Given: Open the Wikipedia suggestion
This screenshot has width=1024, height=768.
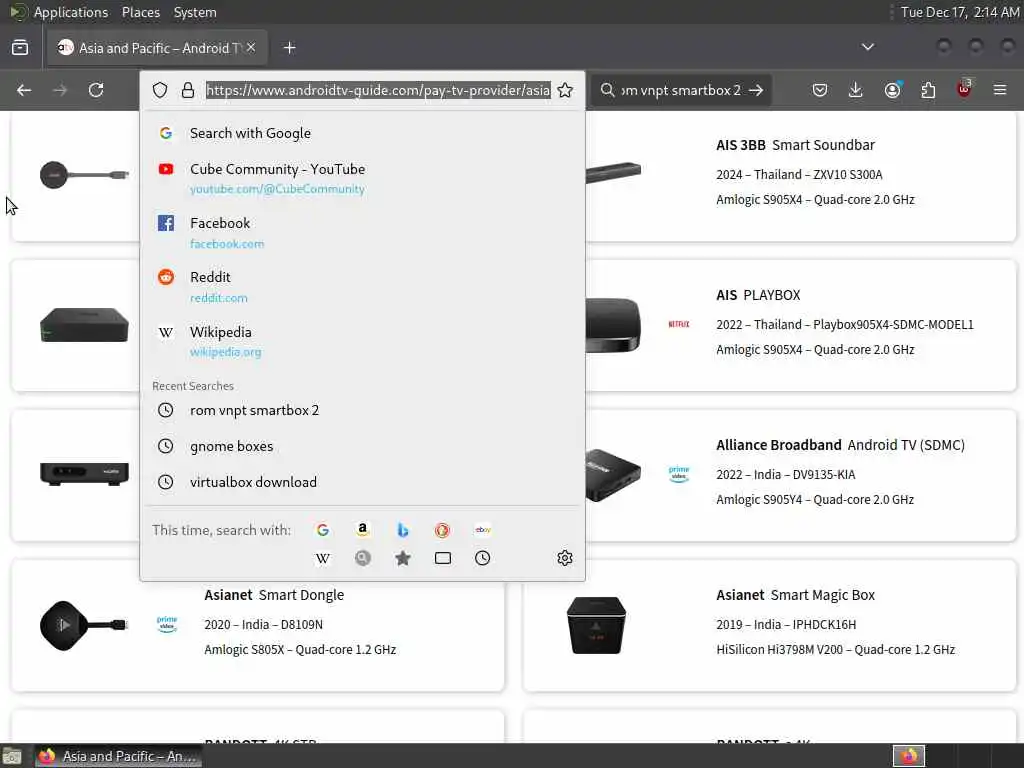Looking at the screenshot, I should pos(362,342).
